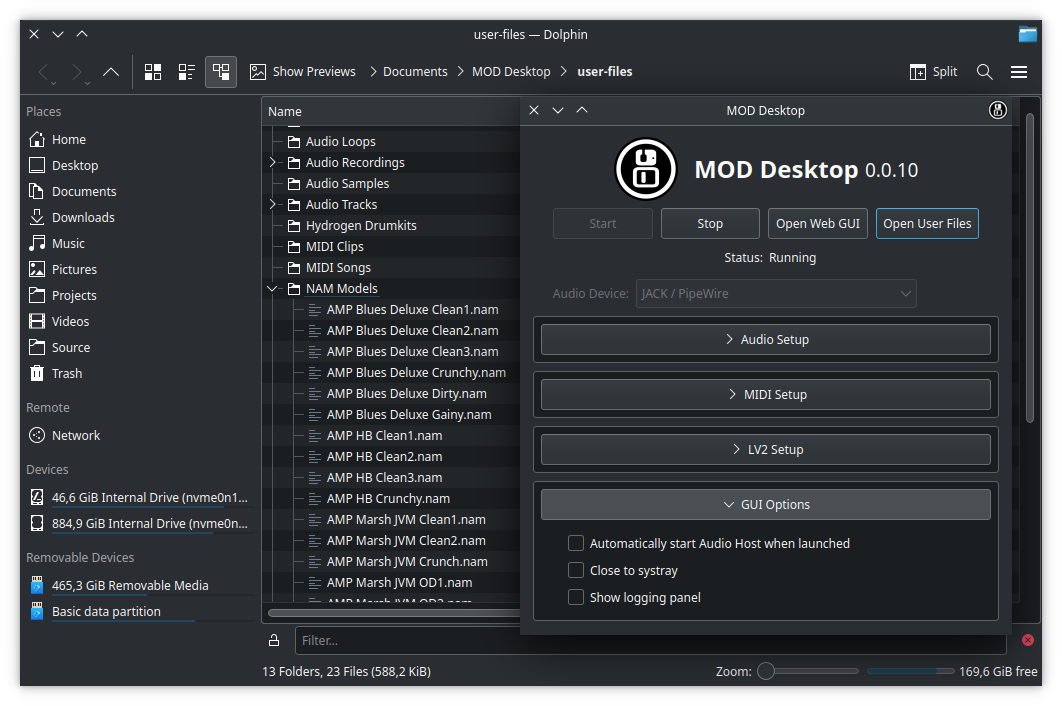Go back in Dolphin navigation history
This screenshot has width=1062, height=706.
pyautogui.click(x=43, y=72)
